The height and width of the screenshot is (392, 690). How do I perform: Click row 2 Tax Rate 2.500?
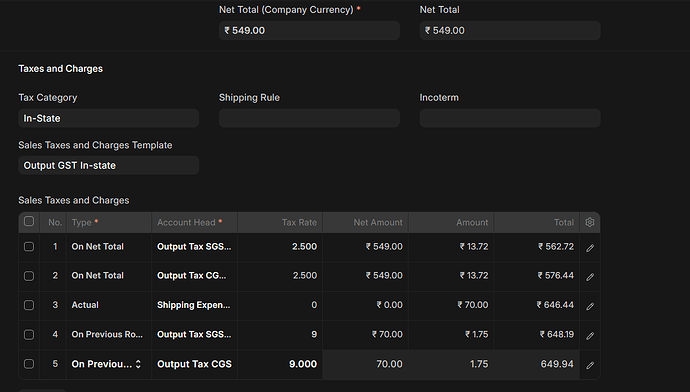pyautogui.click(x=305, y=275)
